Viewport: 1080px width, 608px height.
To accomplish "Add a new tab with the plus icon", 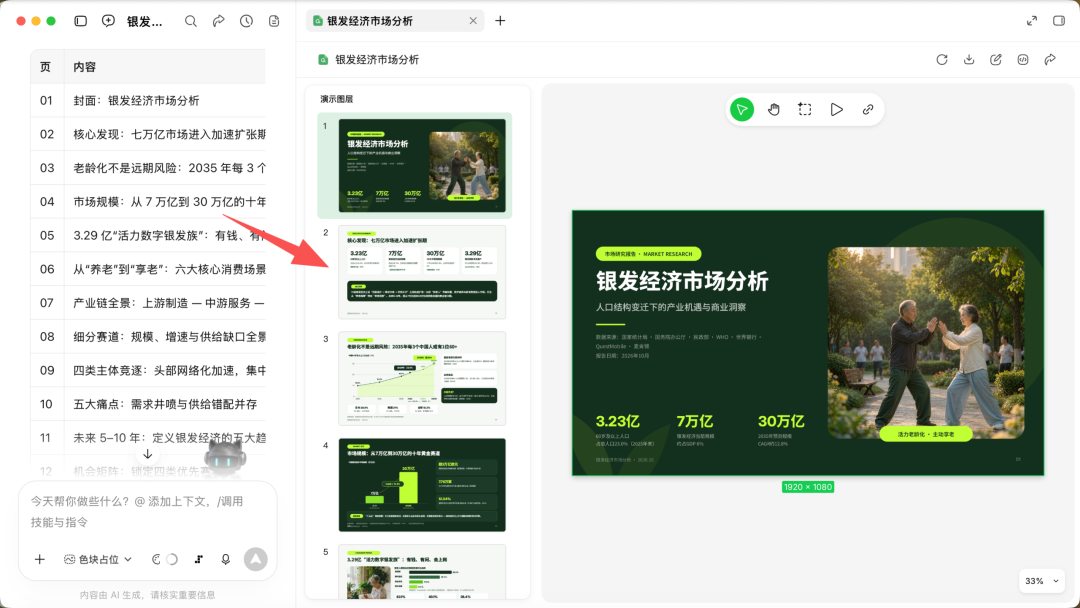I will [x=500, y=21].
